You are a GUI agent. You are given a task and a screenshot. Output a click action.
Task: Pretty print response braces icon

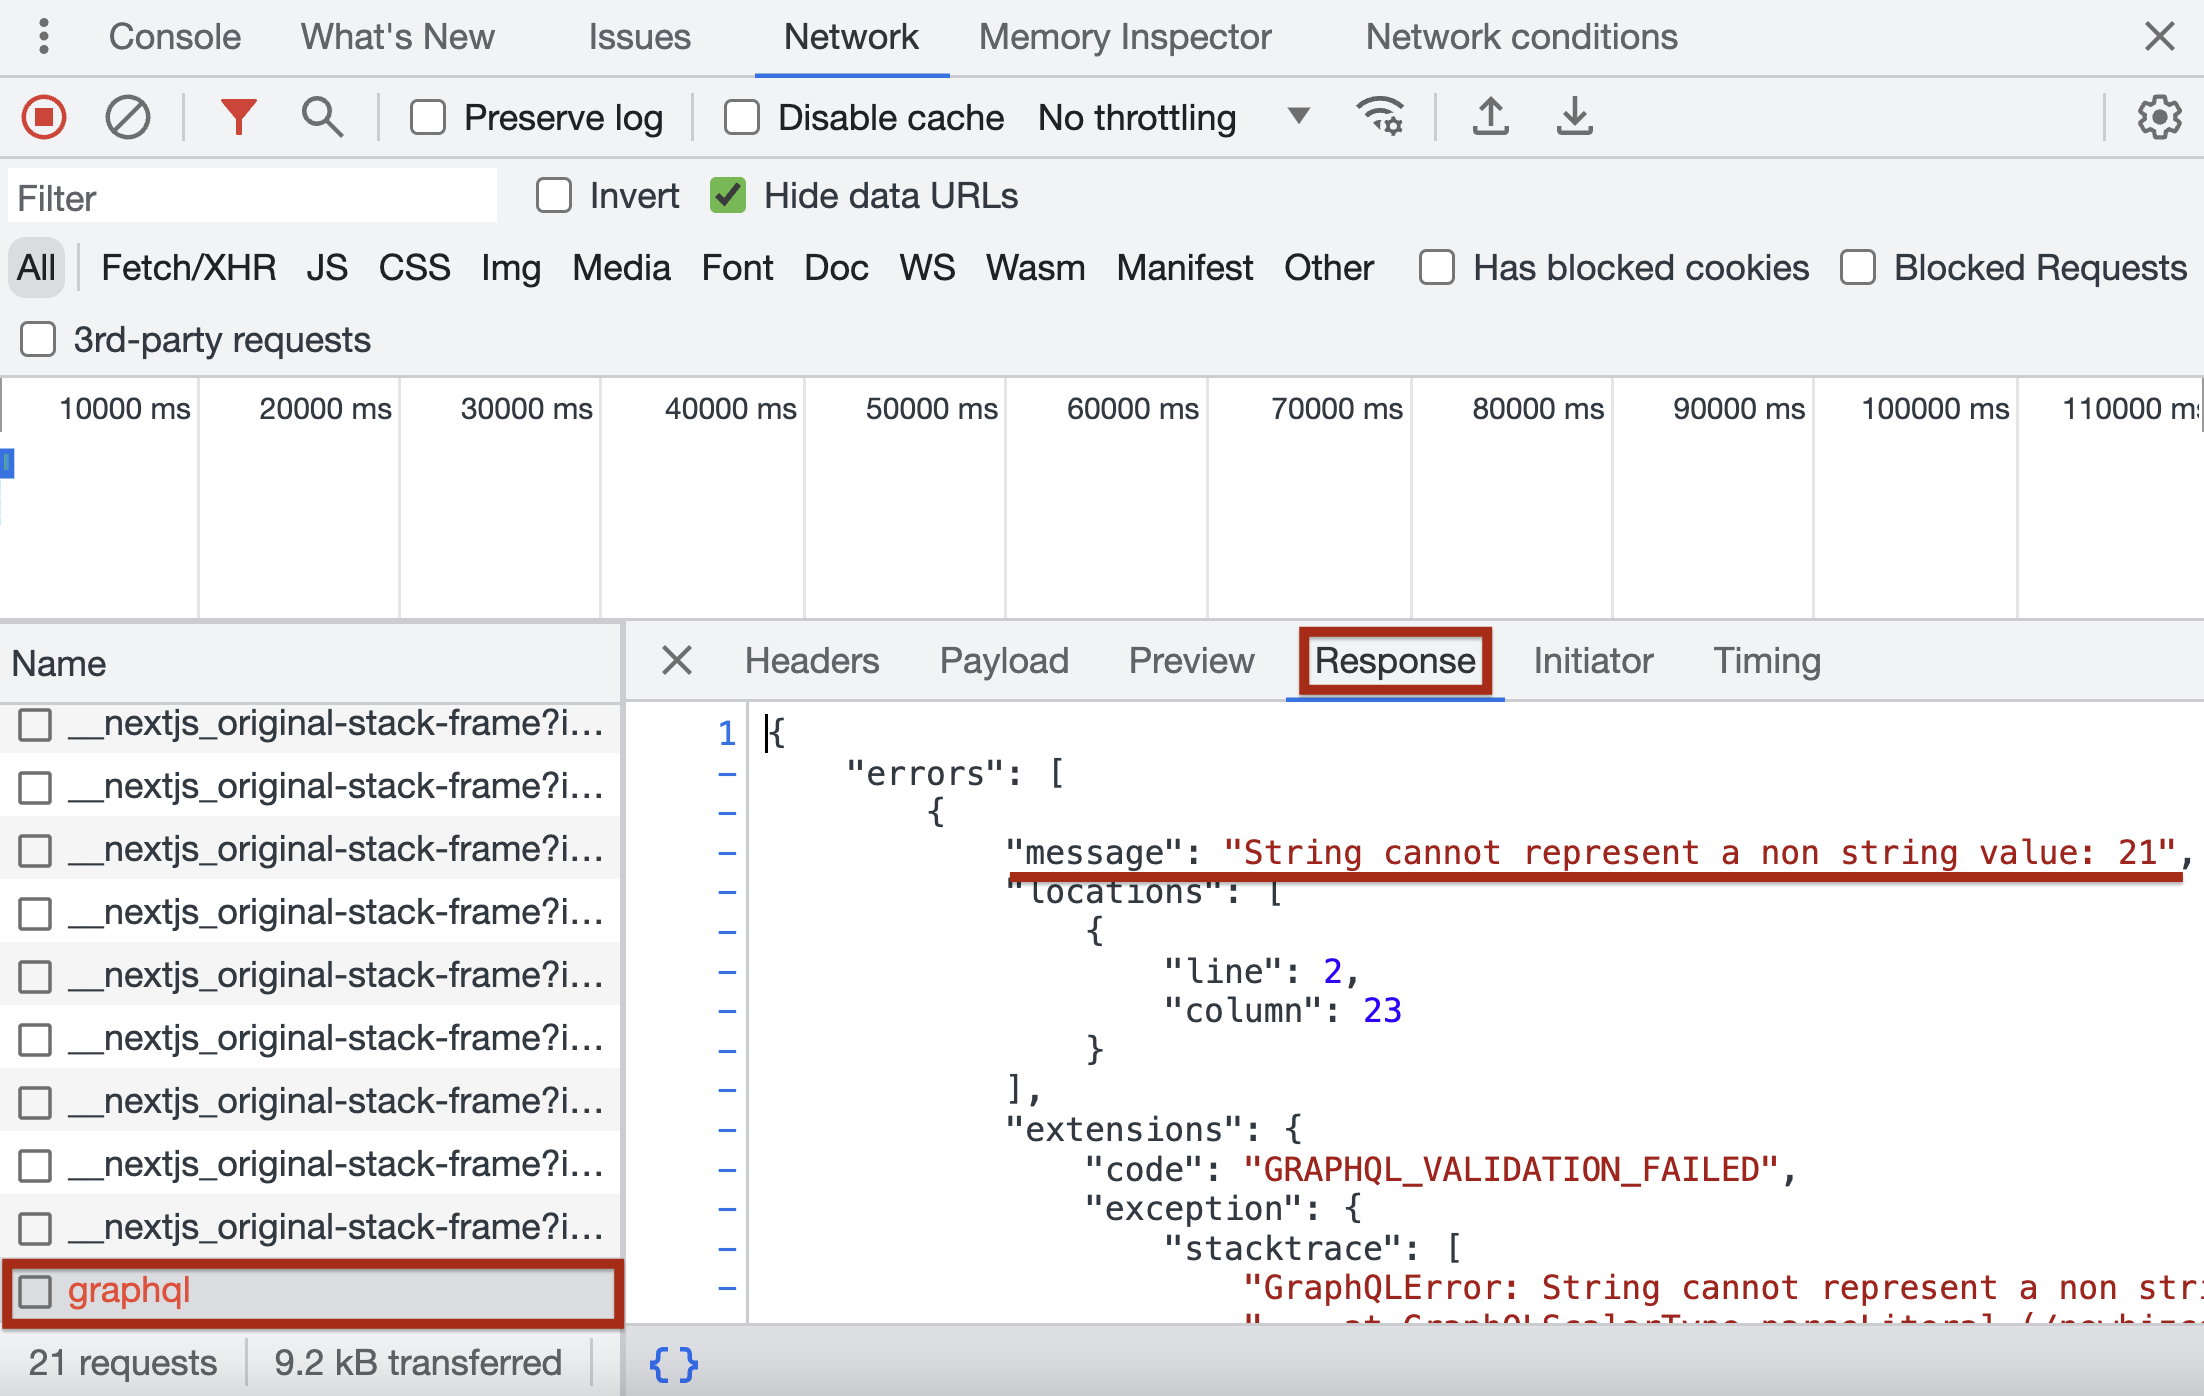673,1363
